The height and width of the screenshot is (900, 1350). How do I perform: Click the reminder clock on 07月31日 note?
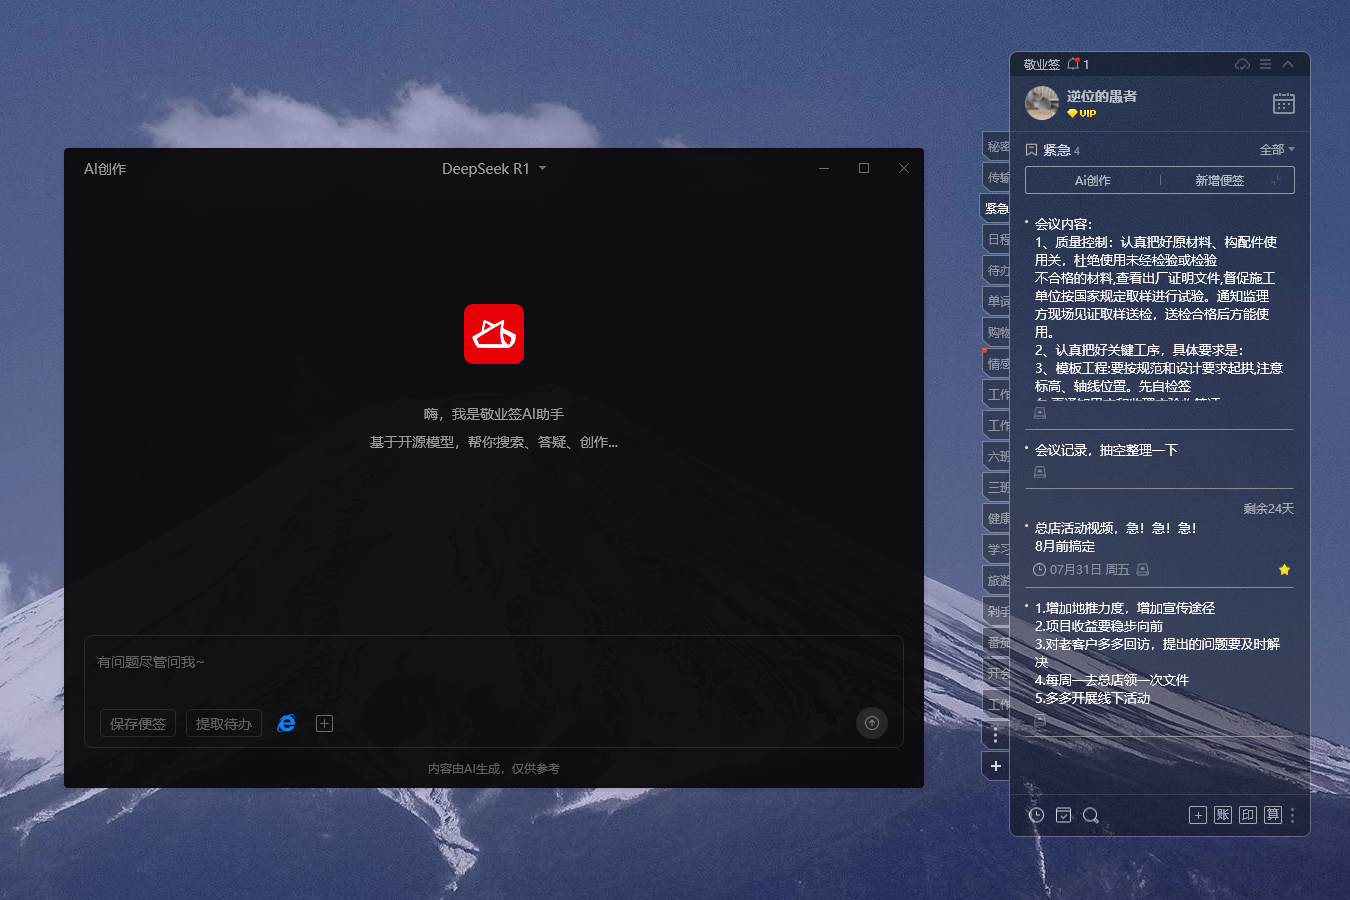(x=1040, y=570)
